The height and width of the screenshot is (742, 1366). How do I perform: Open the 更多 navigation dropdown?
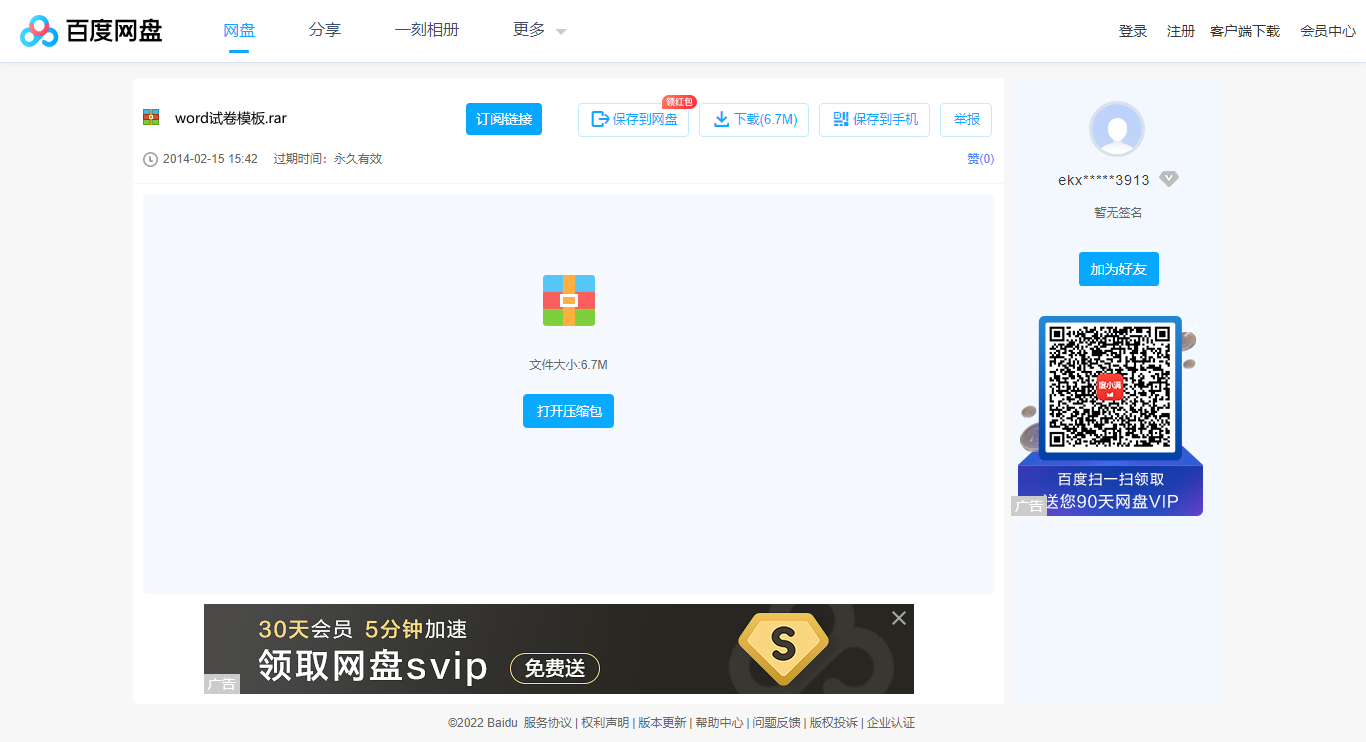[x=530, y=30]
